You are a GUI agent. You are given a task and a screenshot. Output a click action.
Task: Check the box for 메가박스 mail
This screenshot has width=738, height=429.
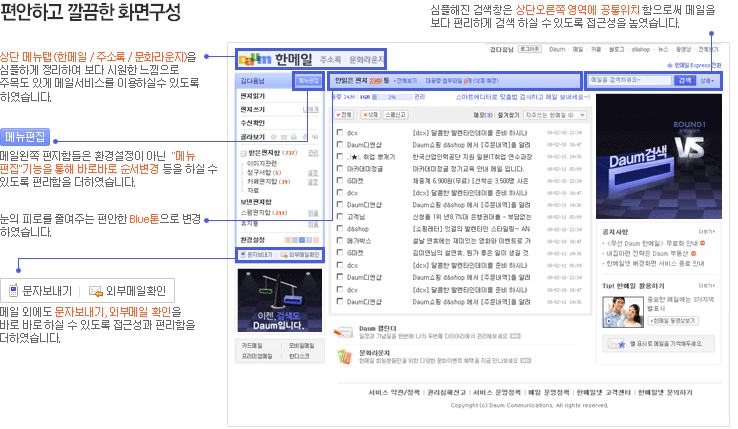coord(340,240)
